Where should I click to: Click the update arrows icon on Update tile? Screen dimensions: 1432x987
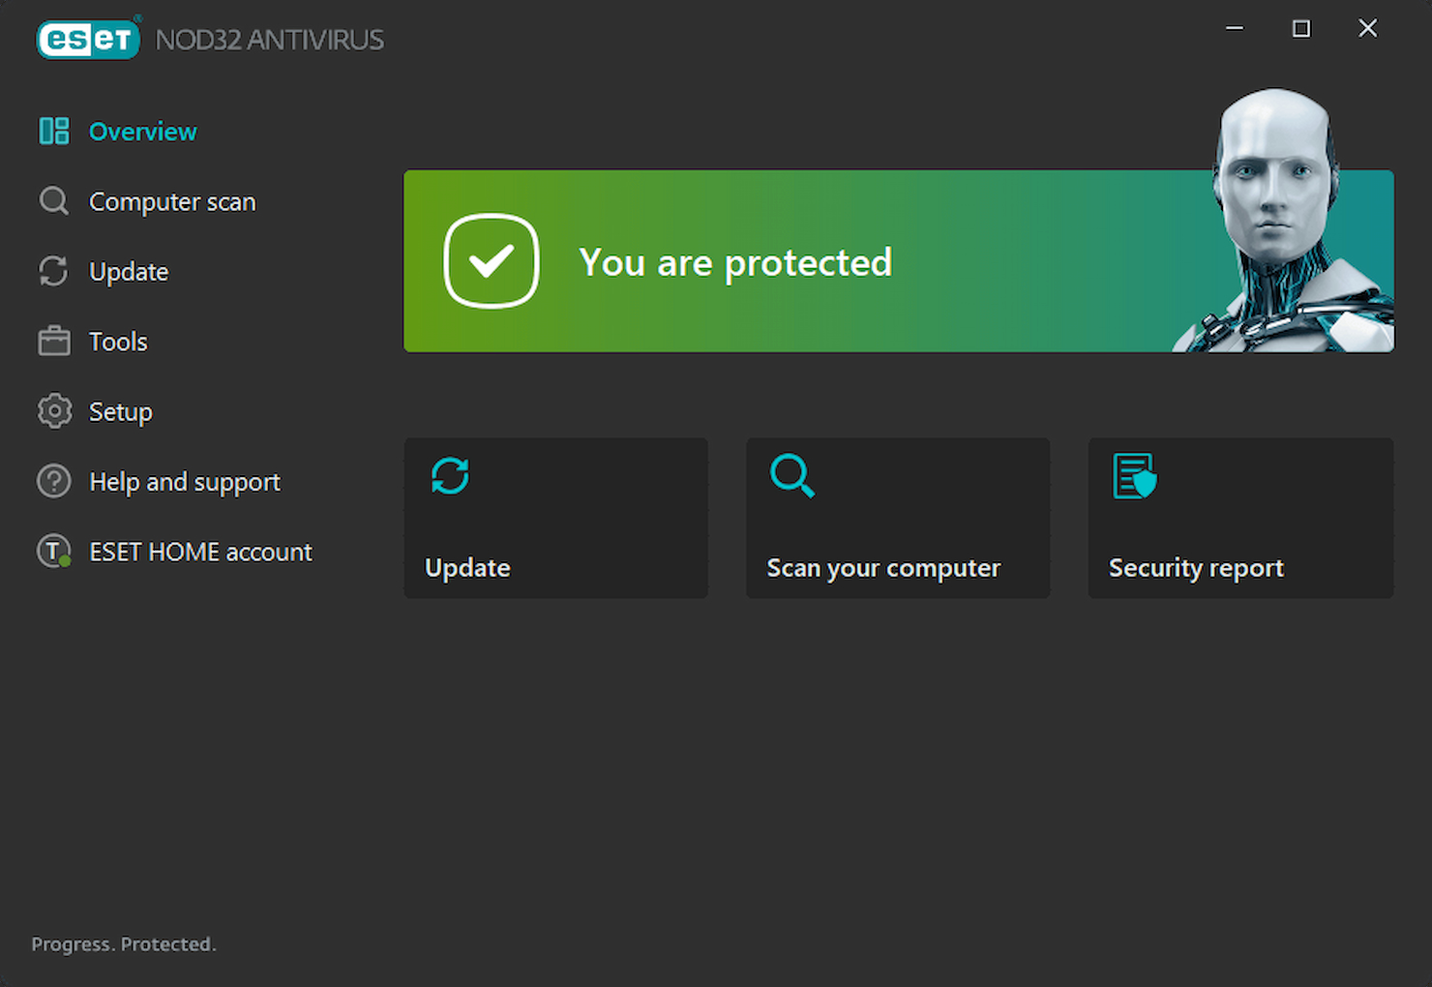pyautogui.click(x=449, y=477)
